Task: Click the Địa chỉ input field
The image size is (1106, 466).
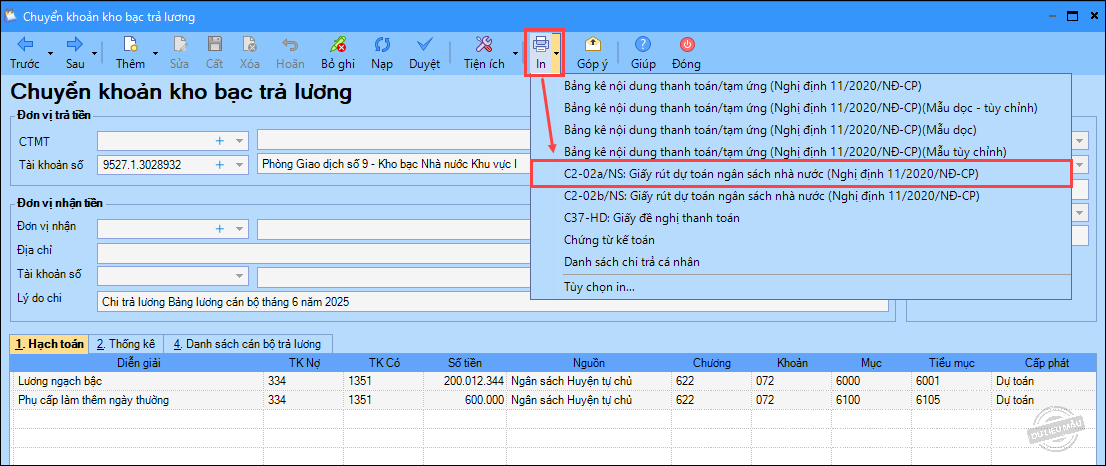Action: tap(314, 252)
